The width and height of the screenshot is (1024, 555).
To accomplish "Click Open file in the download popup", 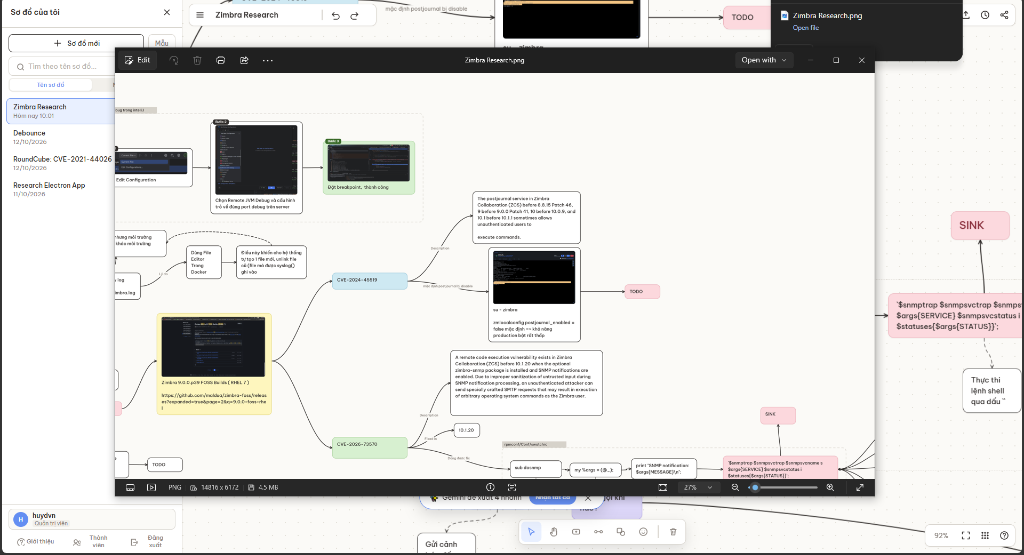I will (x=805, y=27).
